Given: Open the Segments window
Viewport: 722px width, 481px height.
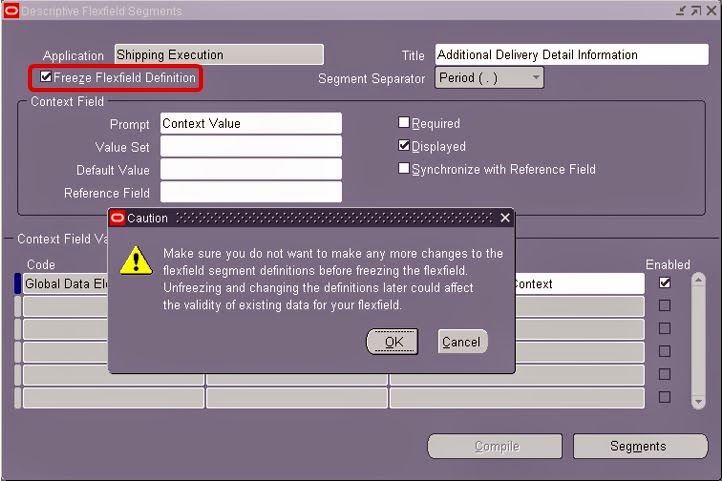Looking at the screenshot, I should [x=640, y=446].
